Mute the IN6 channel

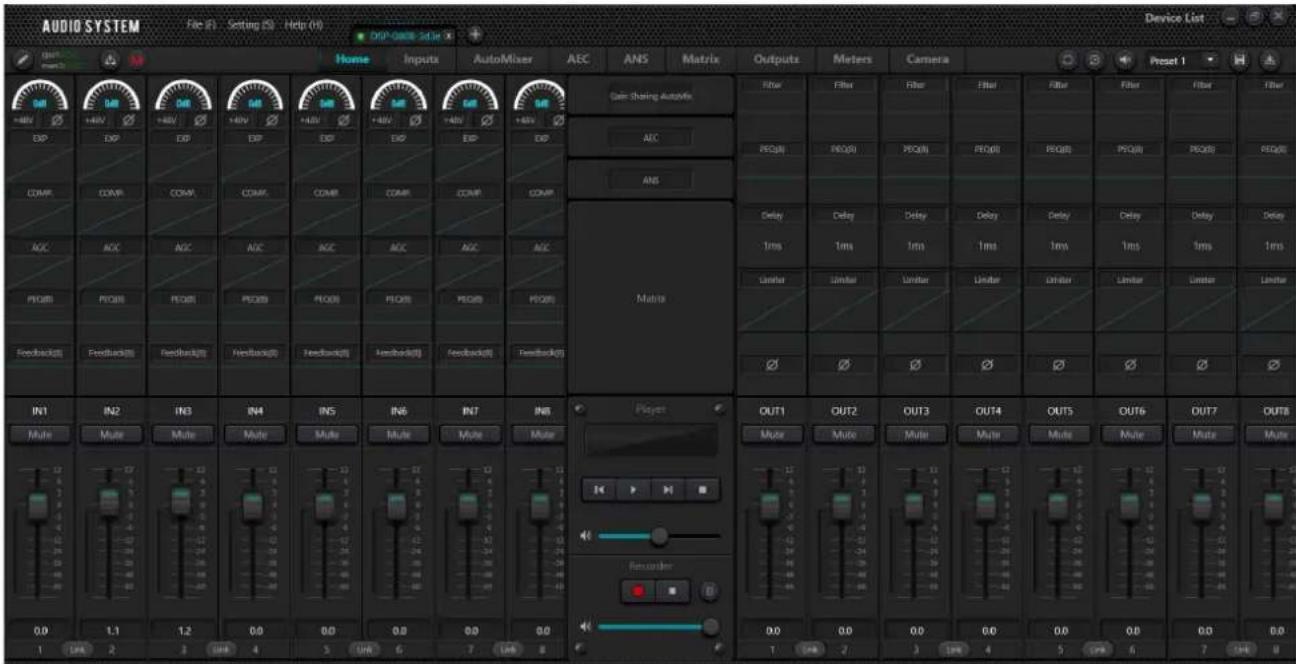[x=397, y=435]
